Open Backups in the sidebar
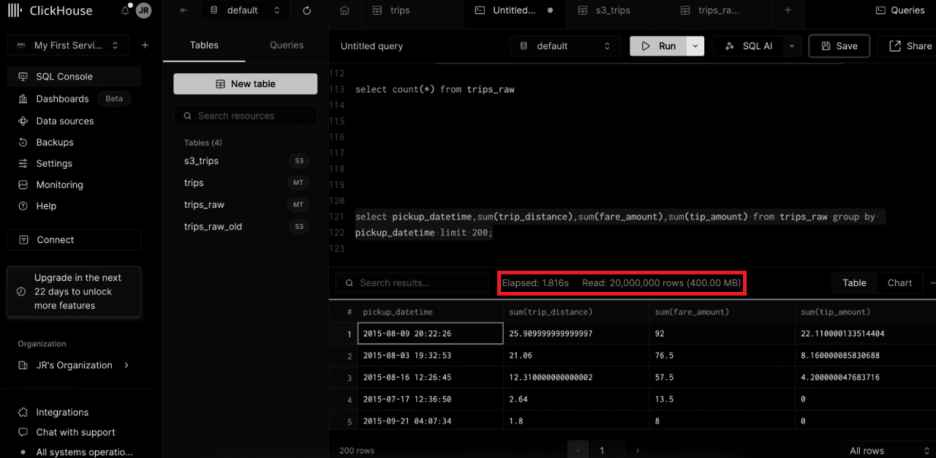This screenshot has width=936, height=458. click(x=74, y=142)
